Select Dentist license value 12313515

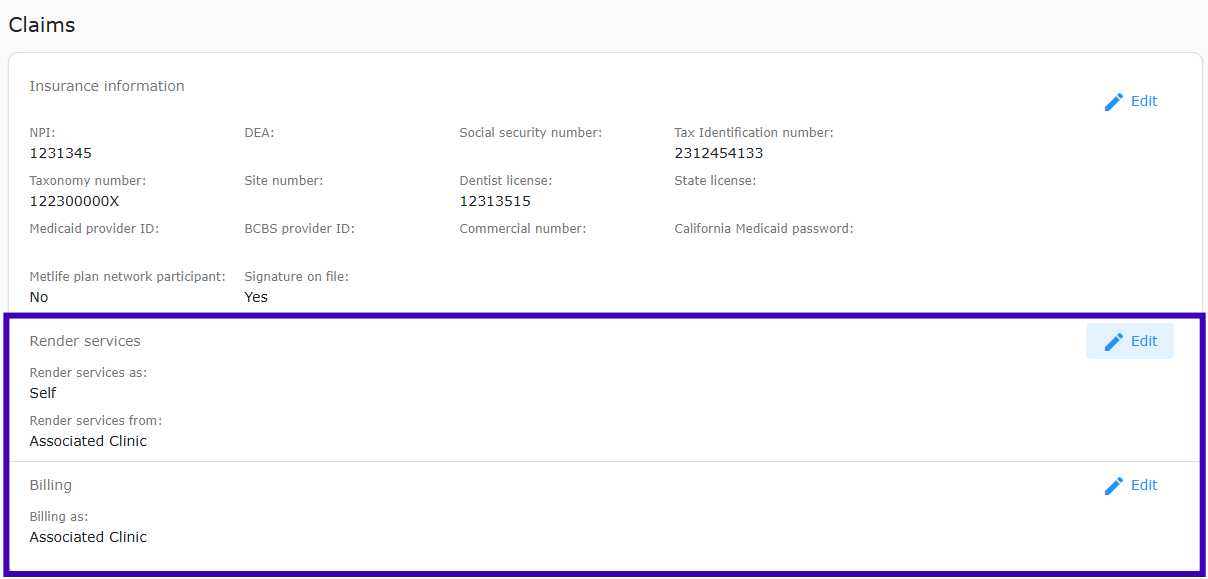495,201
